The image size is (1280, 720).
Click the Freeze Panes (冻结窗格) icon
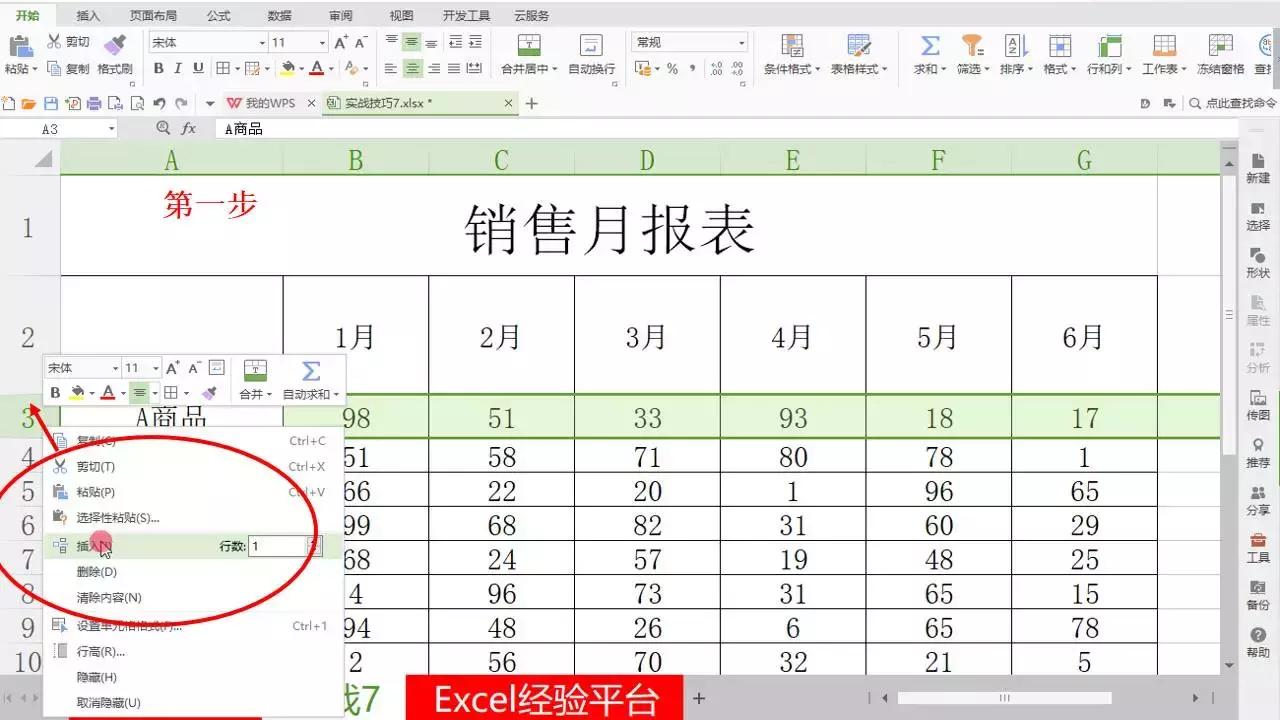tap(1220, 55)
